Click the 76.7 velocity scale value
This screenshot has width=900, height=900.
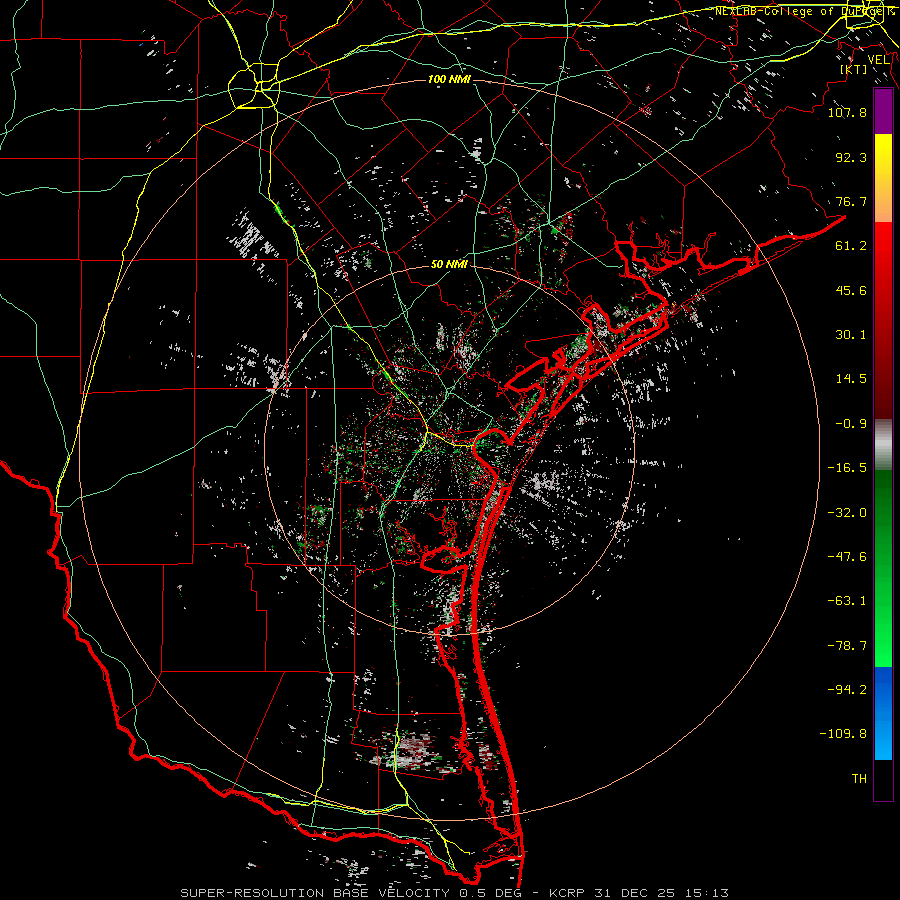click(851, 201)
